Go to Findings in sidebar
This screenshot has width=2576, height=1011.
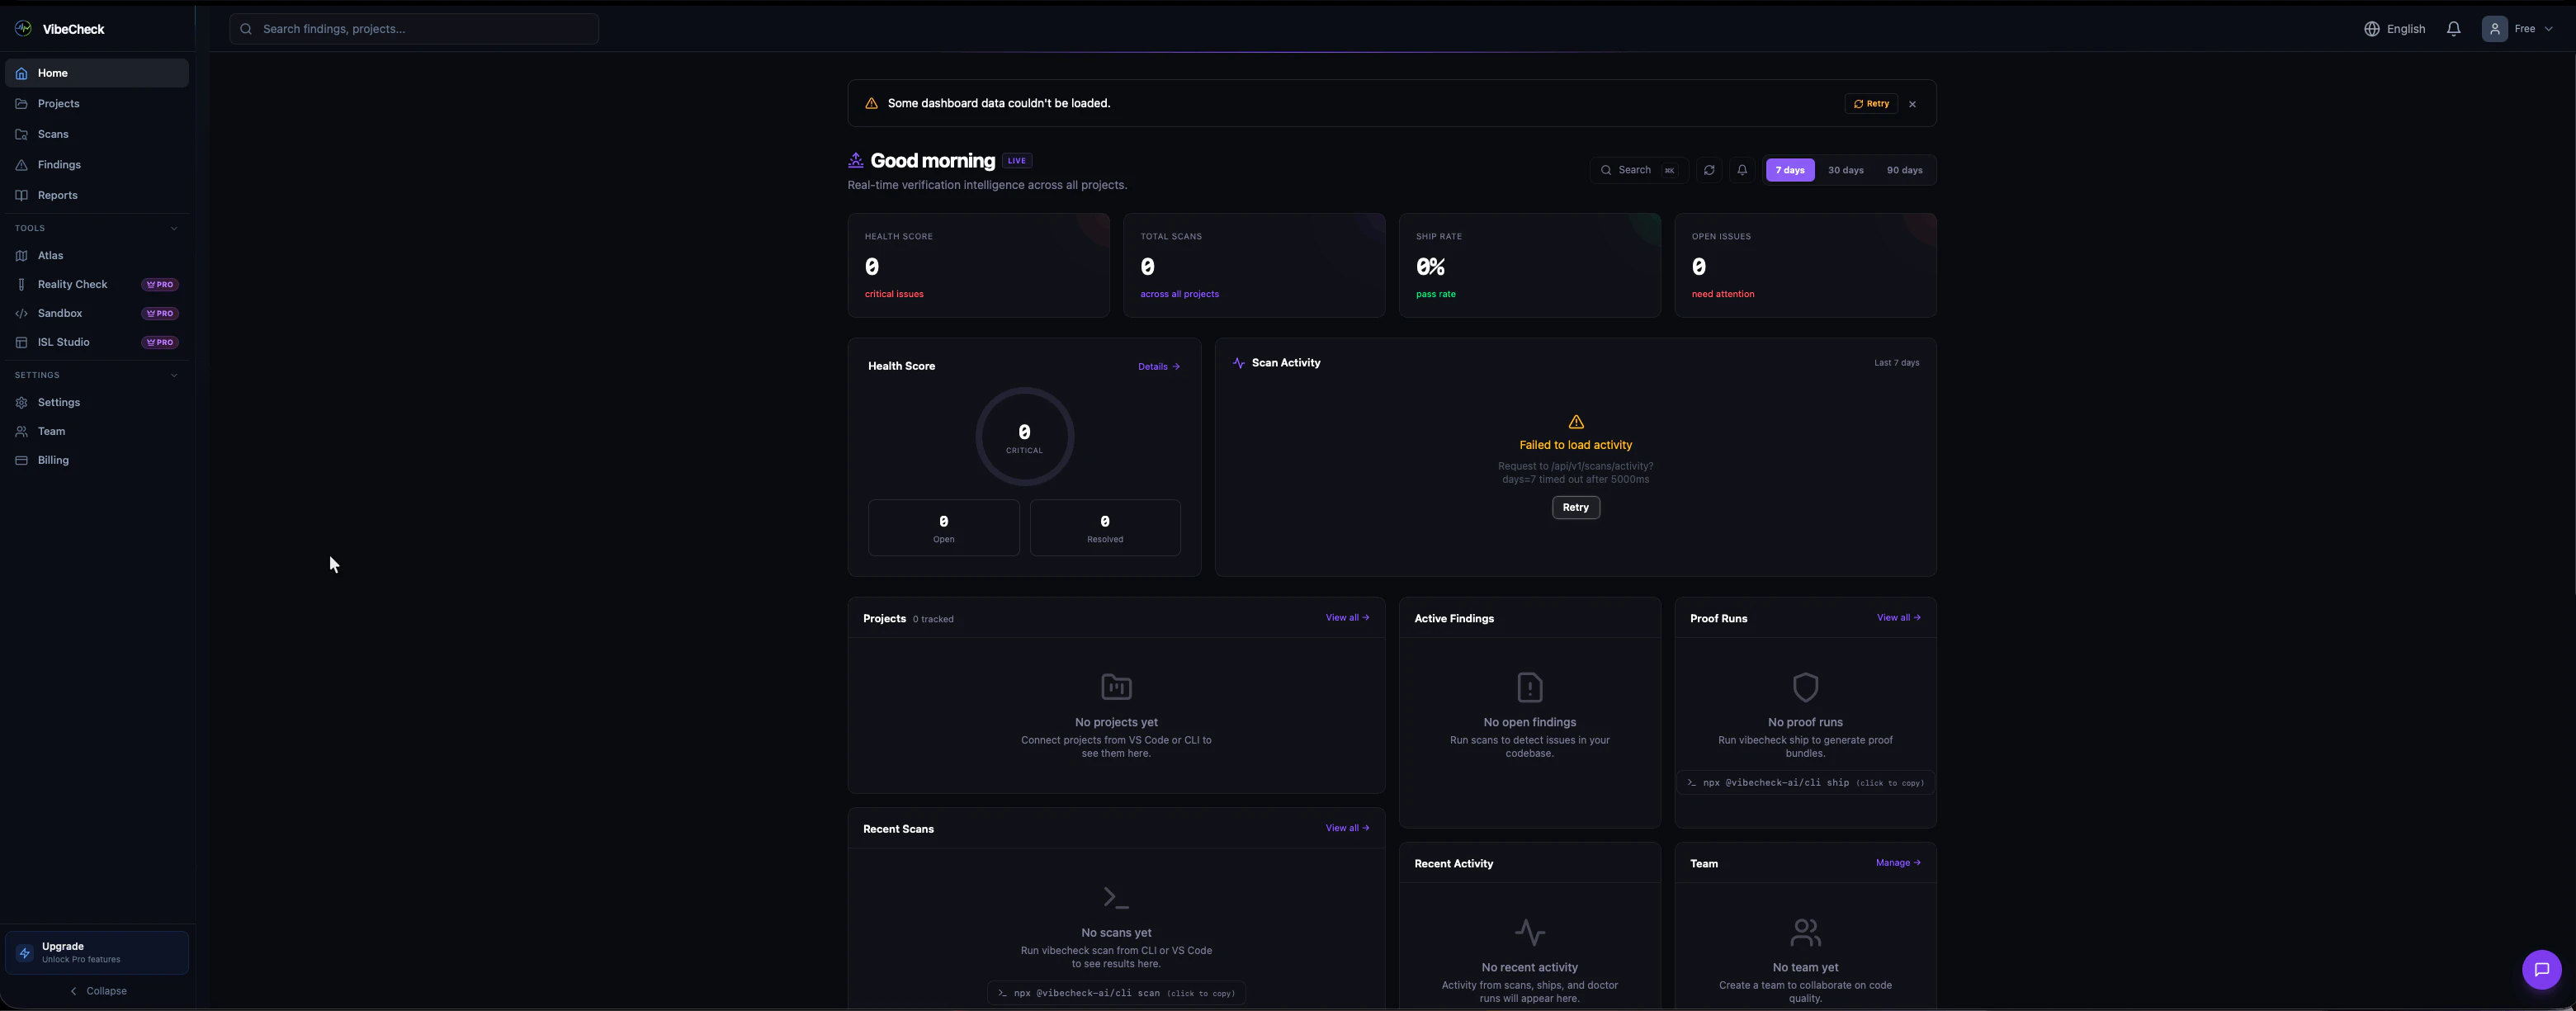(x=59, y=164)
